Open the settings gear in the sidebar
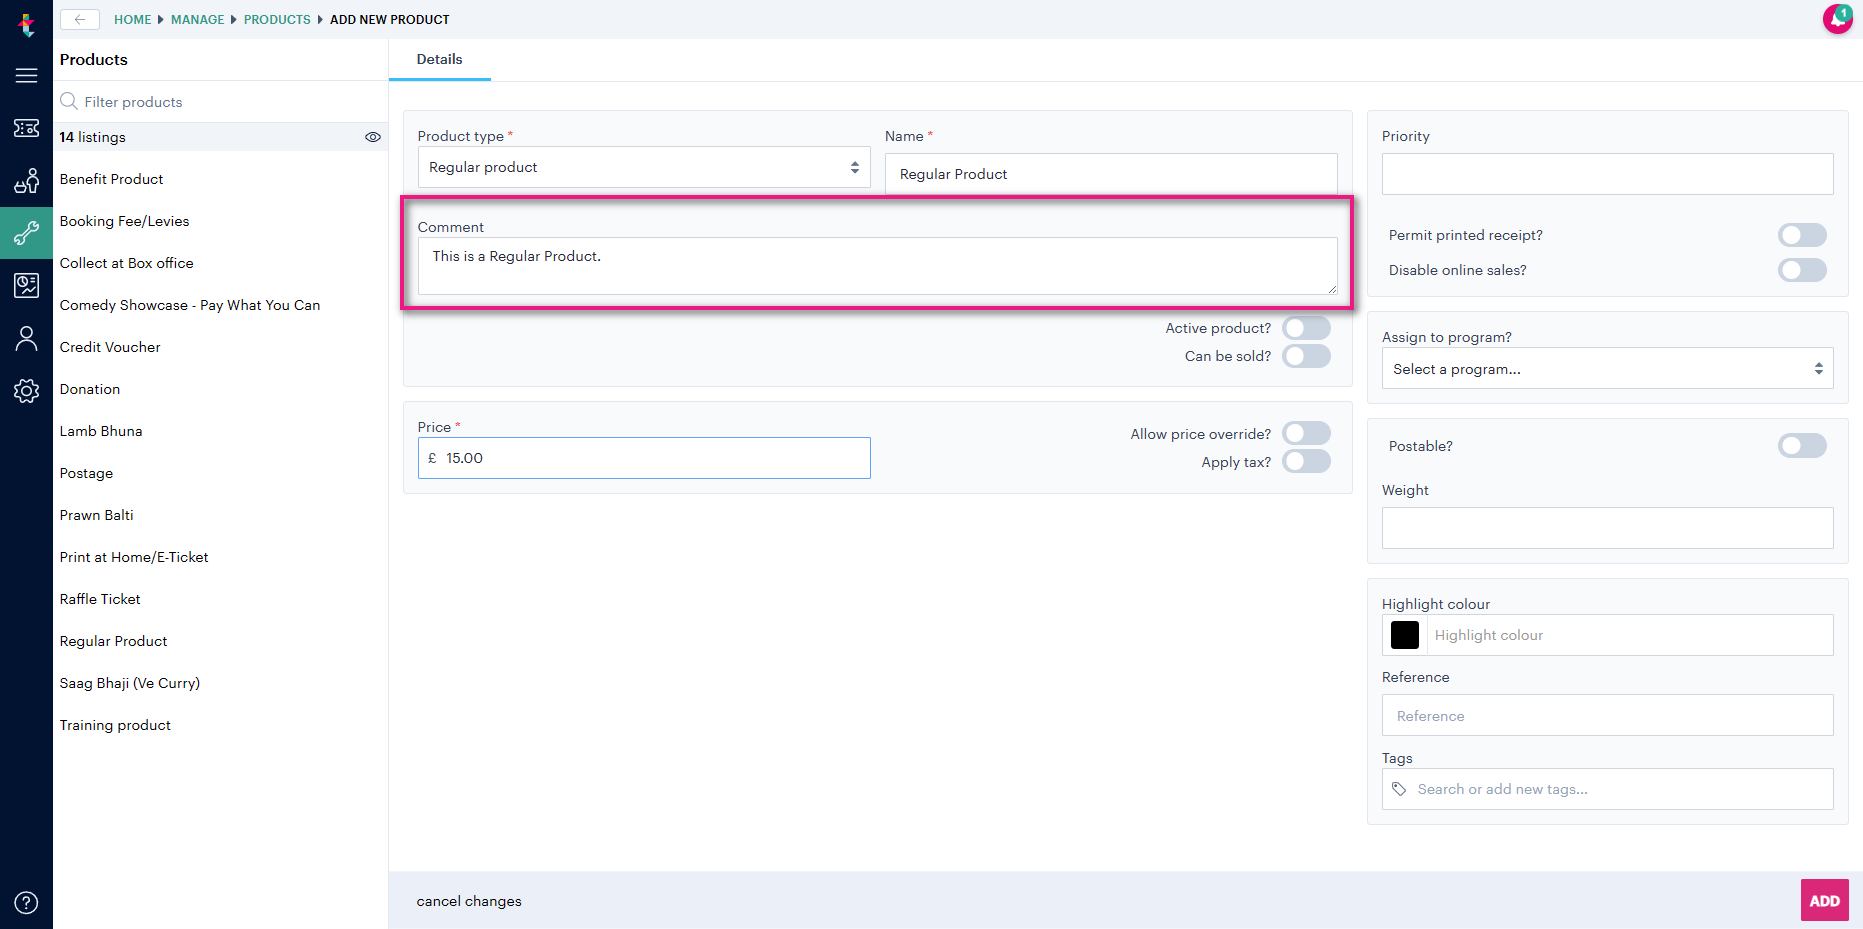Viewport: 1863px width, 929px height. pos(26,391)
